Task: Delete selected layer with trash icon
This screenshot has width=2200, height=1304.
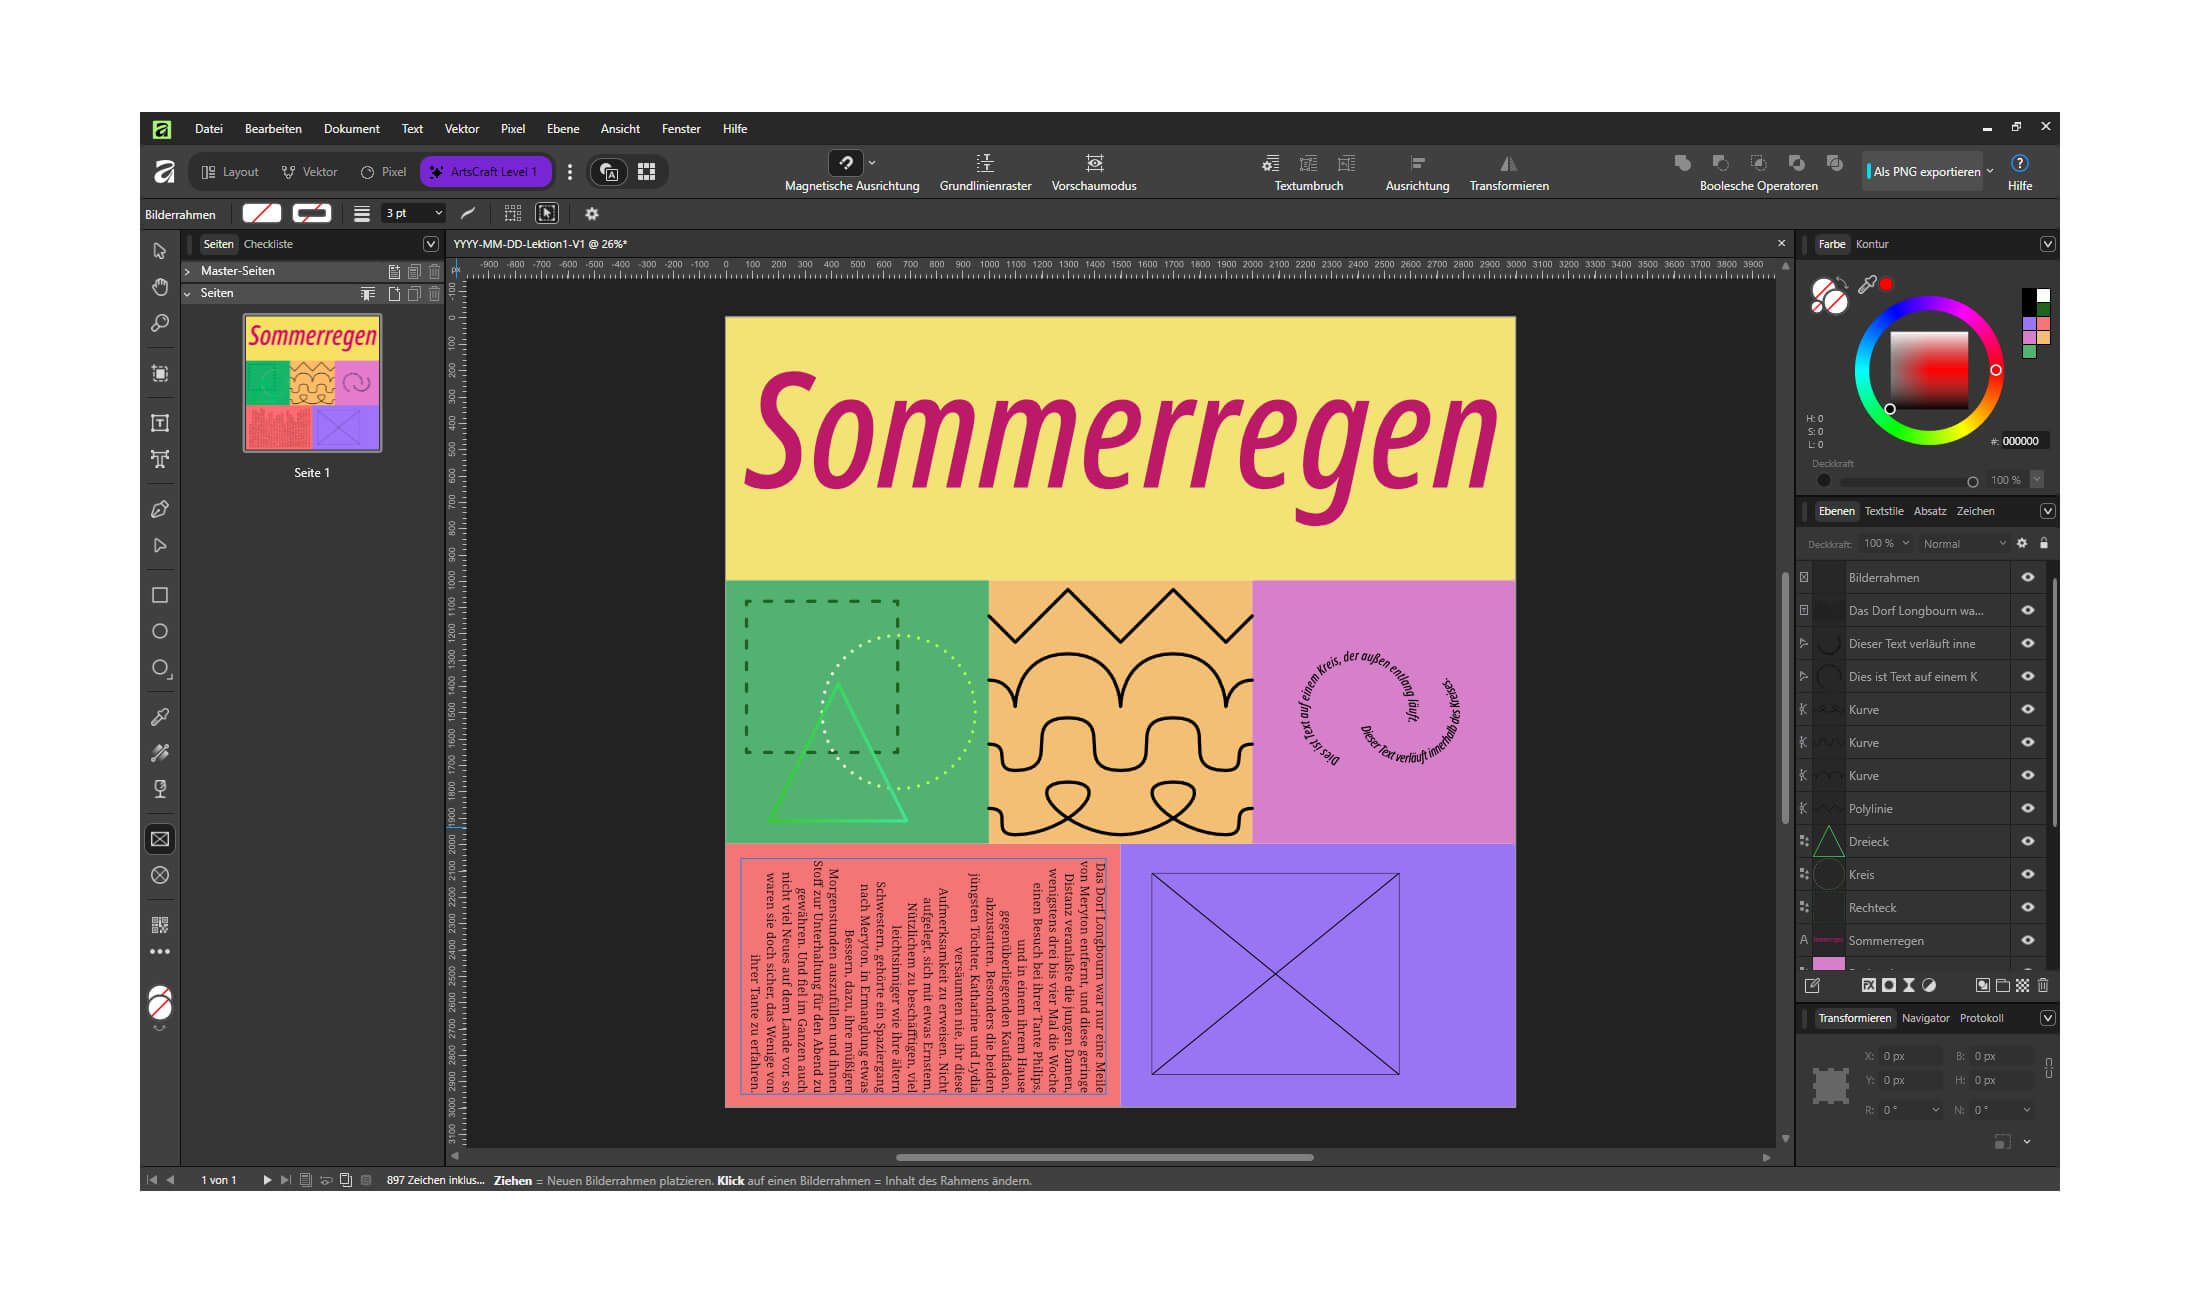Action: pos(2043,985)
